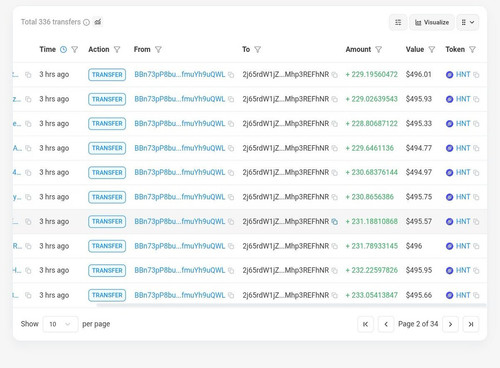Copy HNT token in the $496.01 row
The height and width of the screenshot is (368, 500).
coord(476,75)
